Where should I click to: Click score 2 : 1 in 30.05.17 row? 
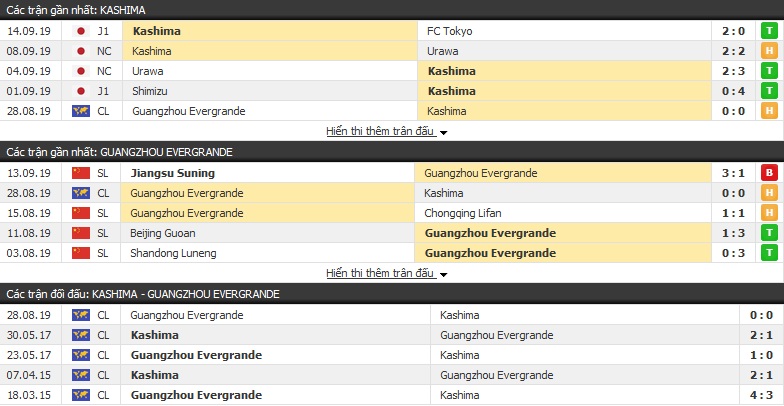[762, 335]
